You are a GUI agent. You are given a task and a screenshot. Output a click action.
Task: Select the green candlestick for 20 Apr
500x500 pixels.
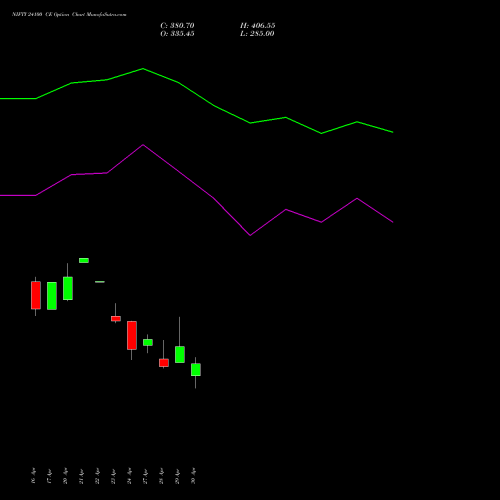pyautogui.click(x=68, y=288)
